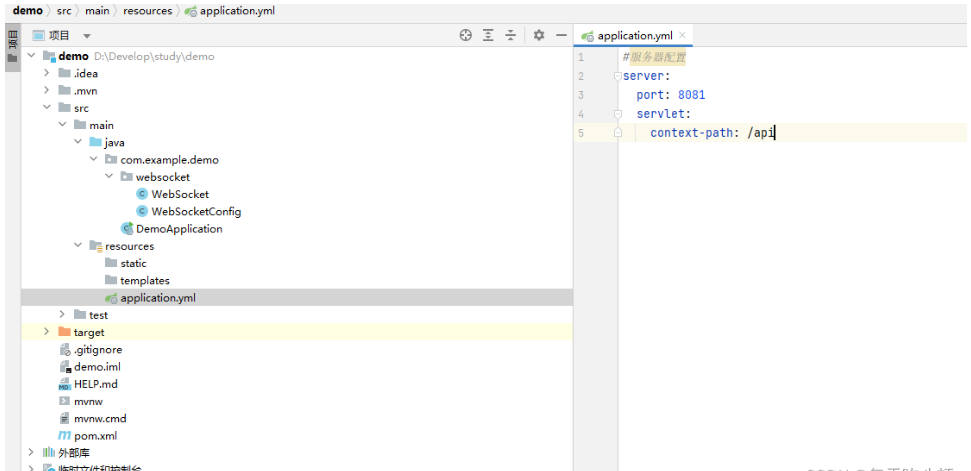Select the HELP.md file
The image size is (971, 471).
tap(95, 384)
